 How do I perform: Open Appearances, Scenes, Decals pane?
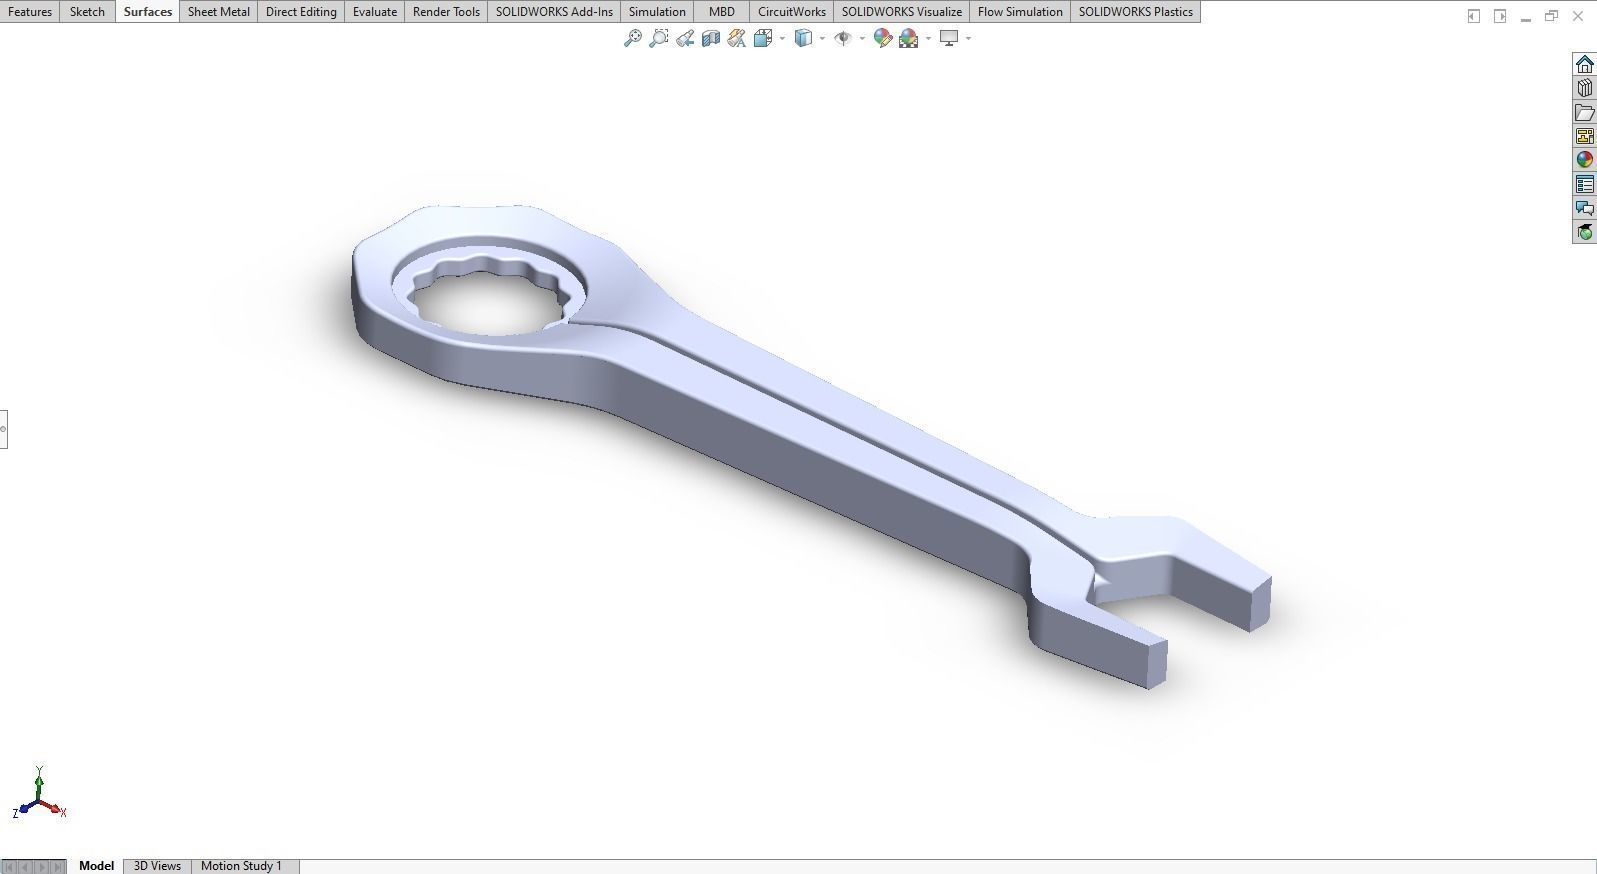coord(1584,160)
